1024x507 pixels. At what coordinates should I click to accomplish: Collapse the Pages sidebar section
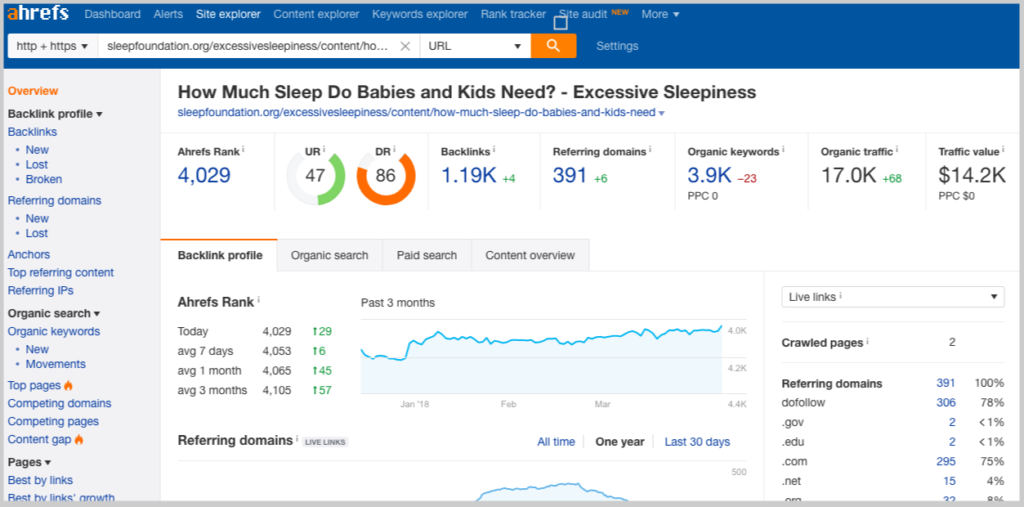click(29, 462)
